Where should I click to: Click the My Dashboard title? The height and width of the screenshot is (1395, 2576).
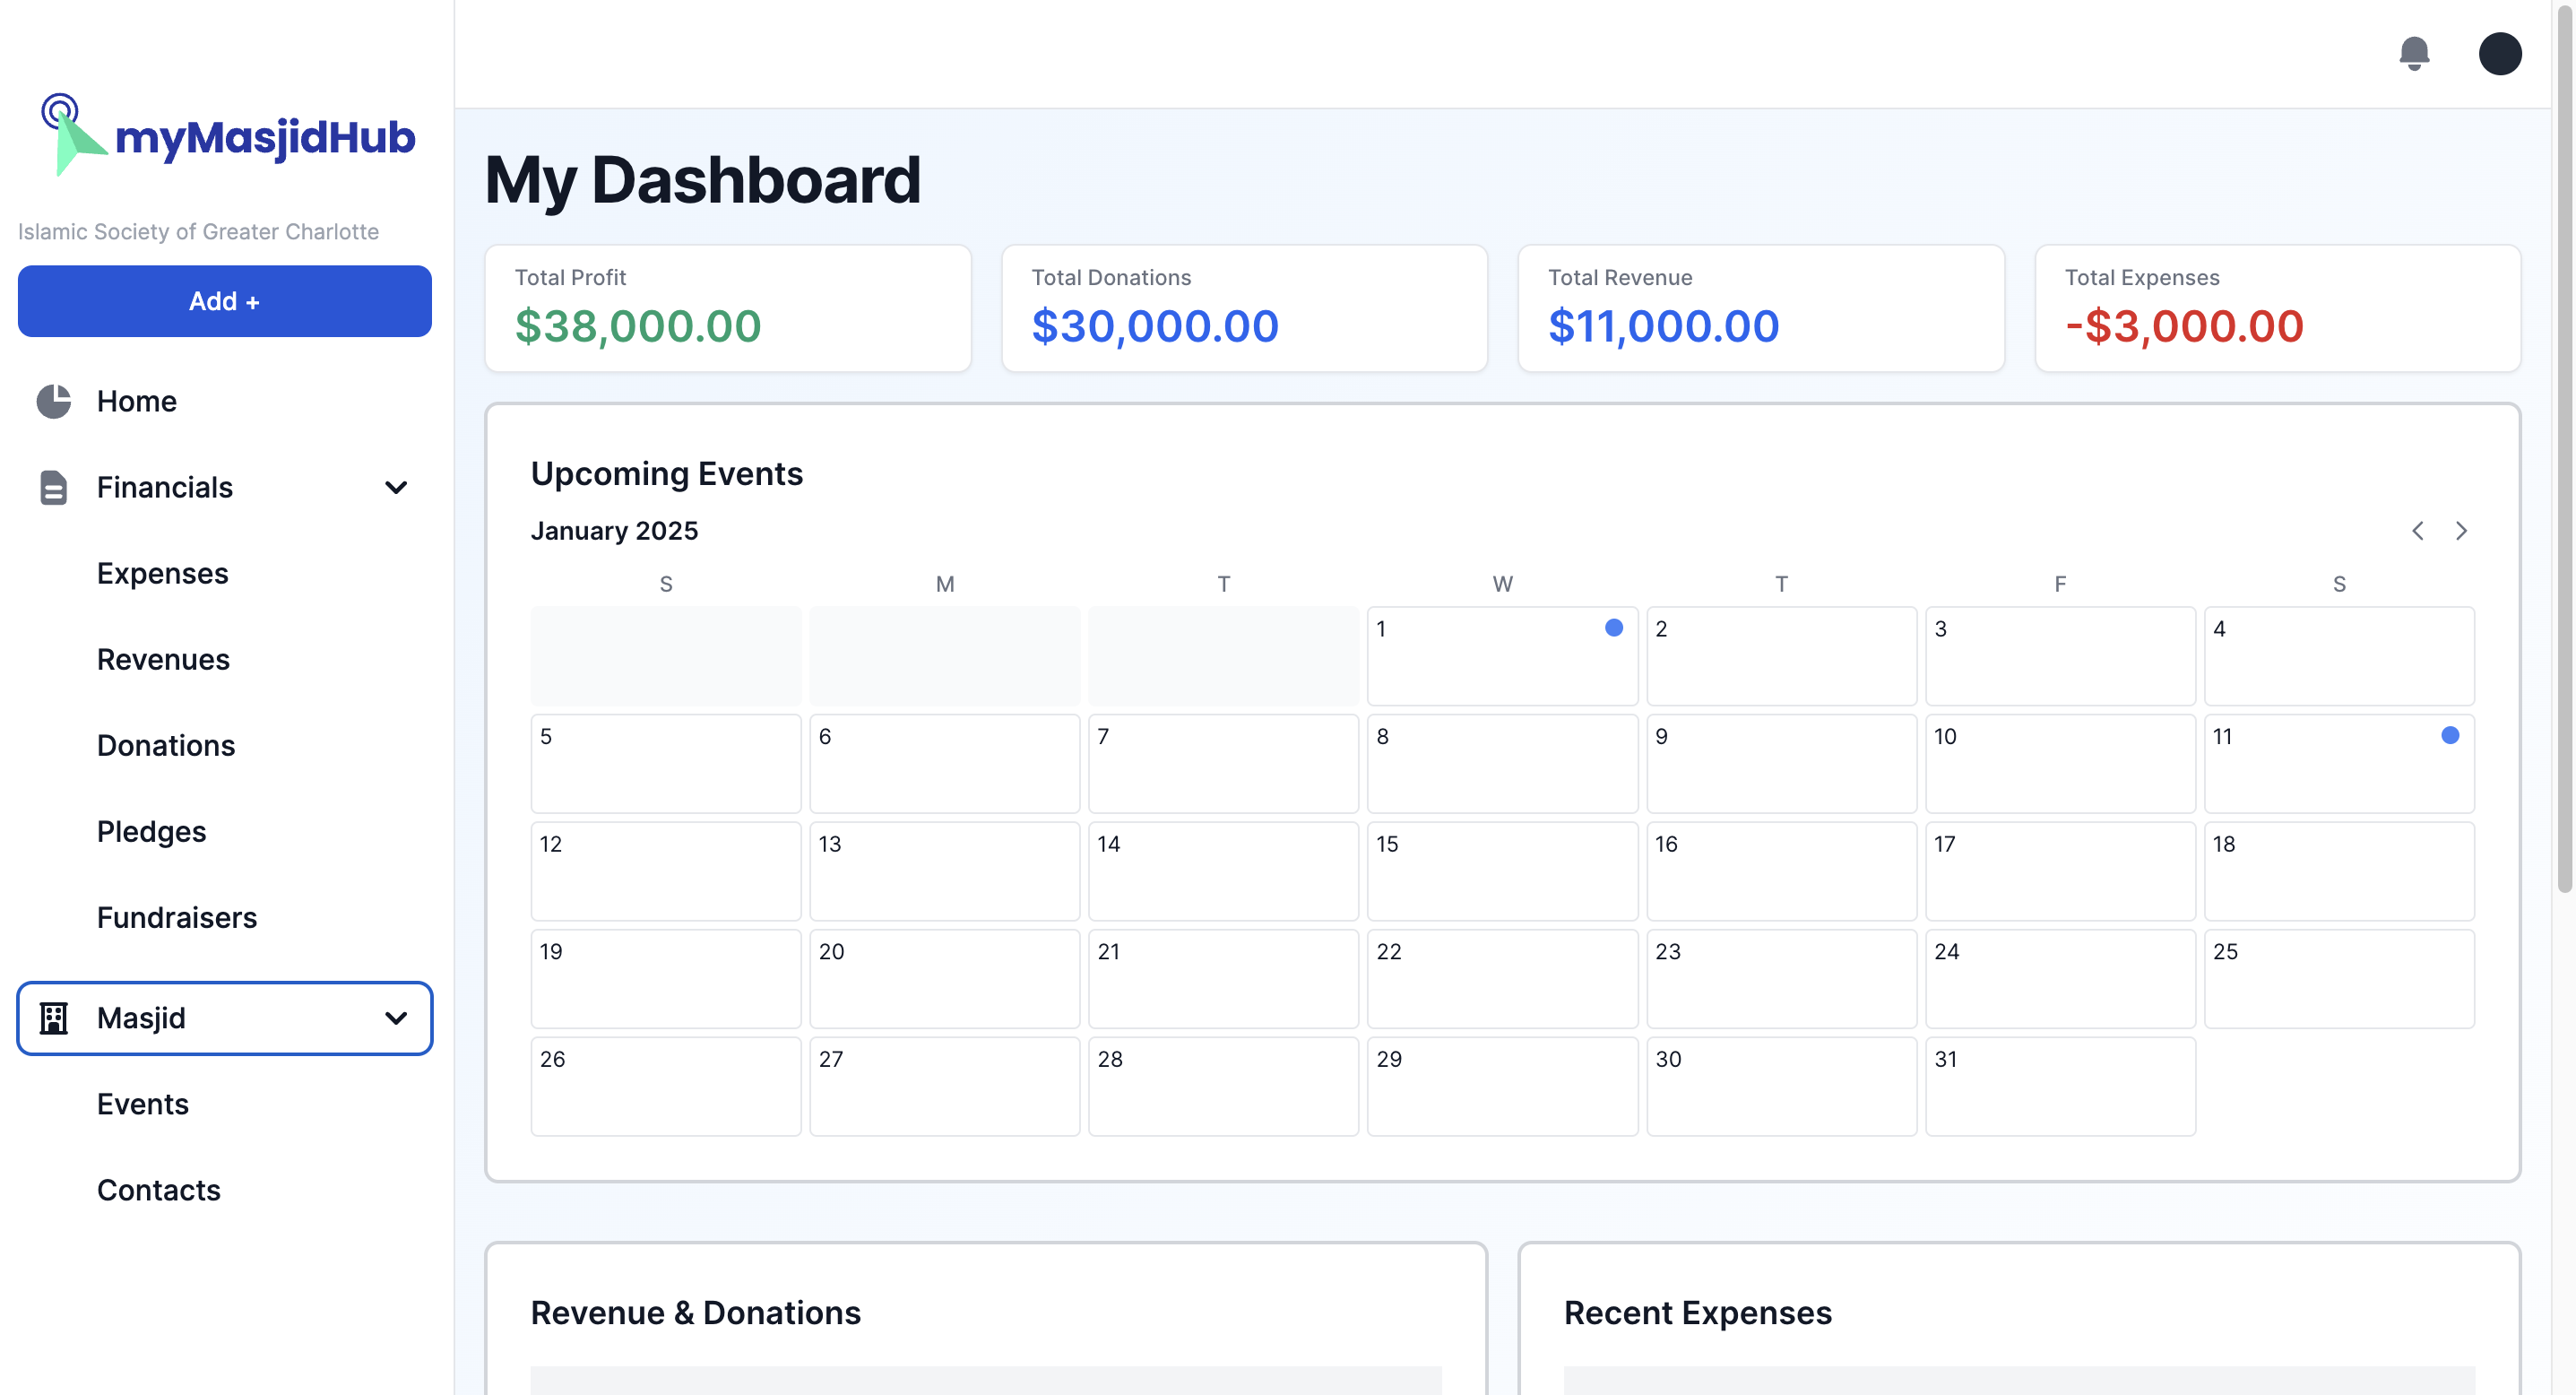tap(702, 181)
